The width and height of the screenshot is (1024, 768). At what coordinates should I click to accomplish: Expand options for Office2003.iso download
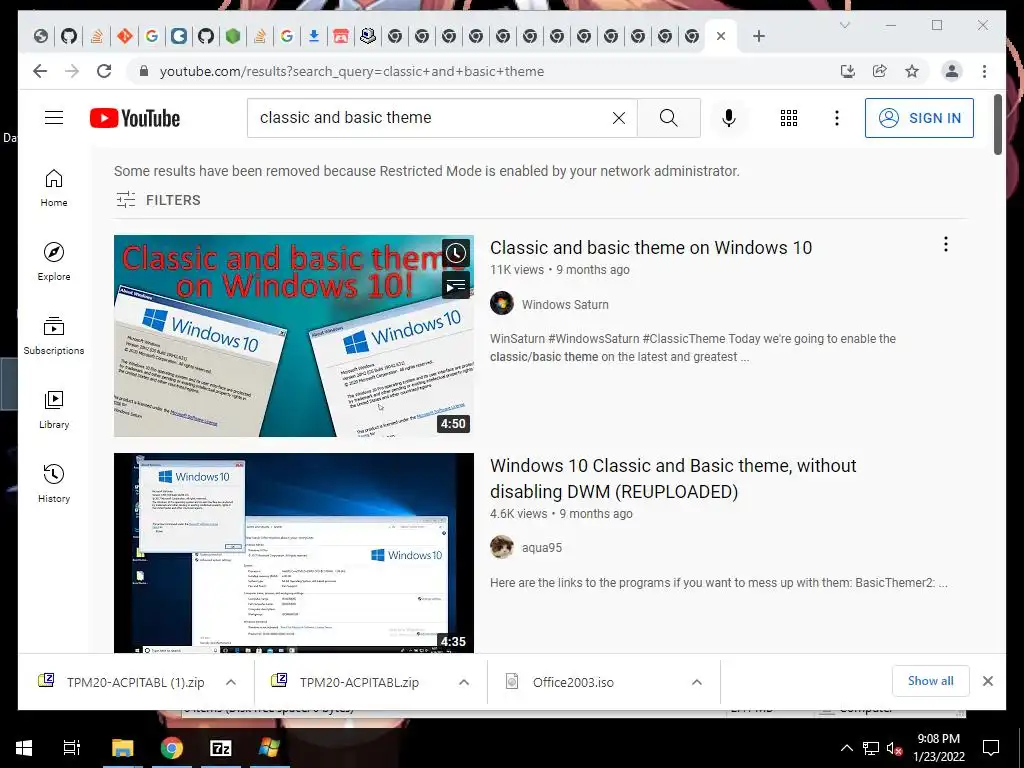click(x=697, y=682)
